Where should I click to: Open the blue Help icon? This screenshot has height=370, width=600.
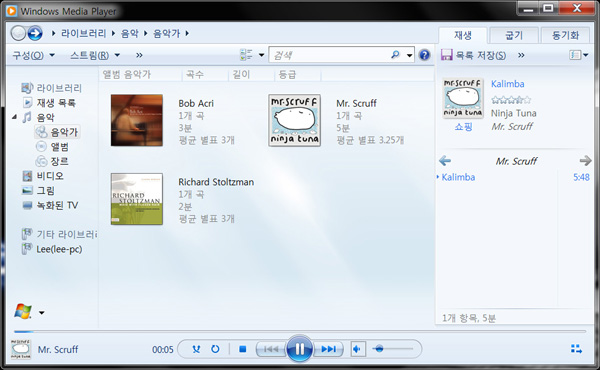424,55
